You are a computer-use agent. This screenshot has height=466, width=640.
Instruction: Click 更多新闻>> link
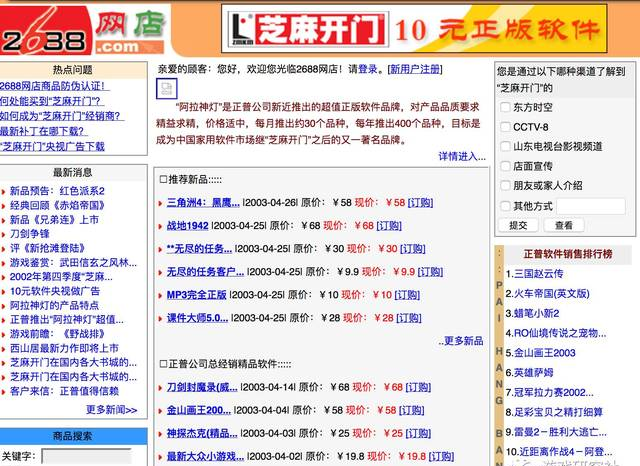(x=111, y=409)
